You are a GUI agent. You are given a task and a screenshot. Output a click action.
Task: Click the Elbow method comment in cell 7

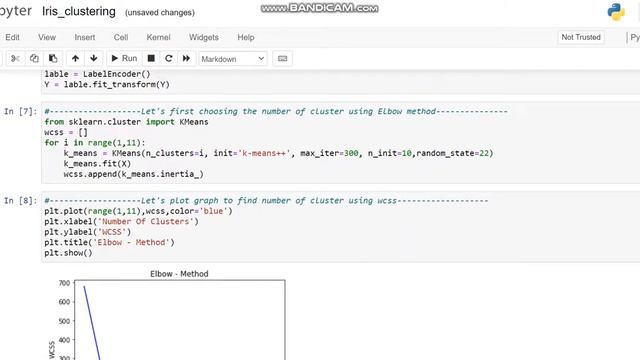point(276,111)
